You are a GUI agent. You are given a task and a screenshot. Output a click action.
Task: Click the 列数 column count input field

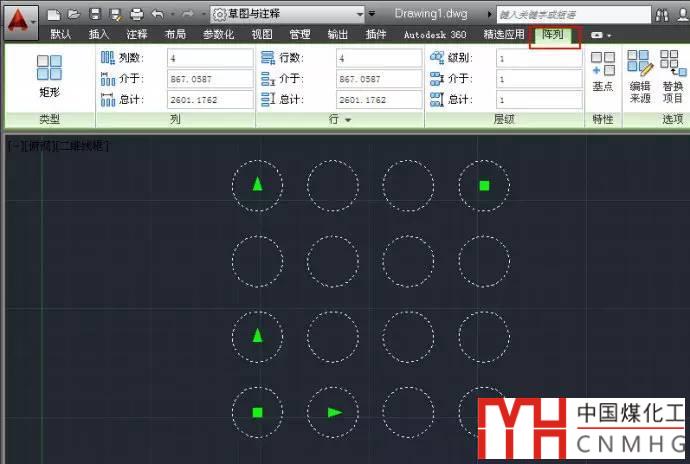pyautogui.click(x=210, y=58)
